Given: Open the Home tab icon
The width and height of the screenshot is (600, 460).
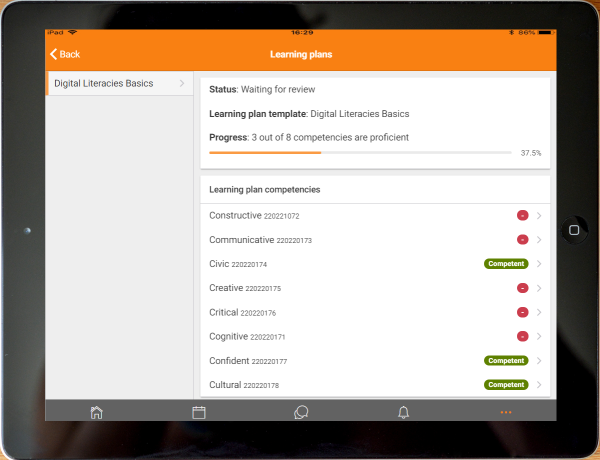Looking at the screenshot, I should click(x=96, y=412).
